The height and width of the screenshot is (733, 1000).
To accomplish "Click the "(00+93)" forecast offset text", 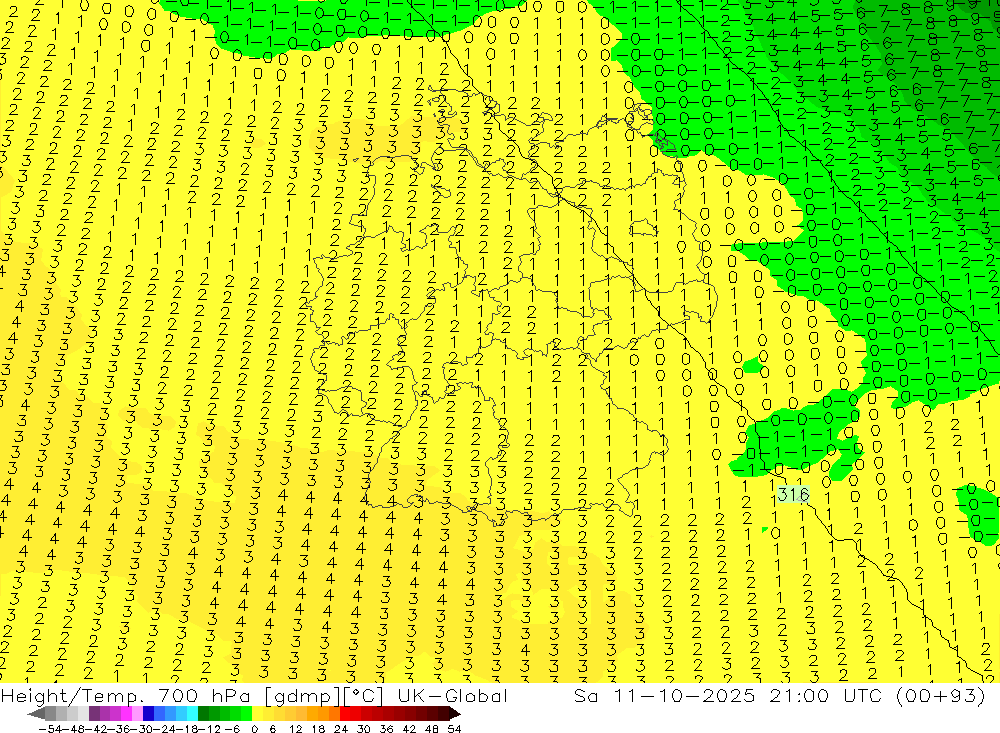I will click(x=941, y=695).
